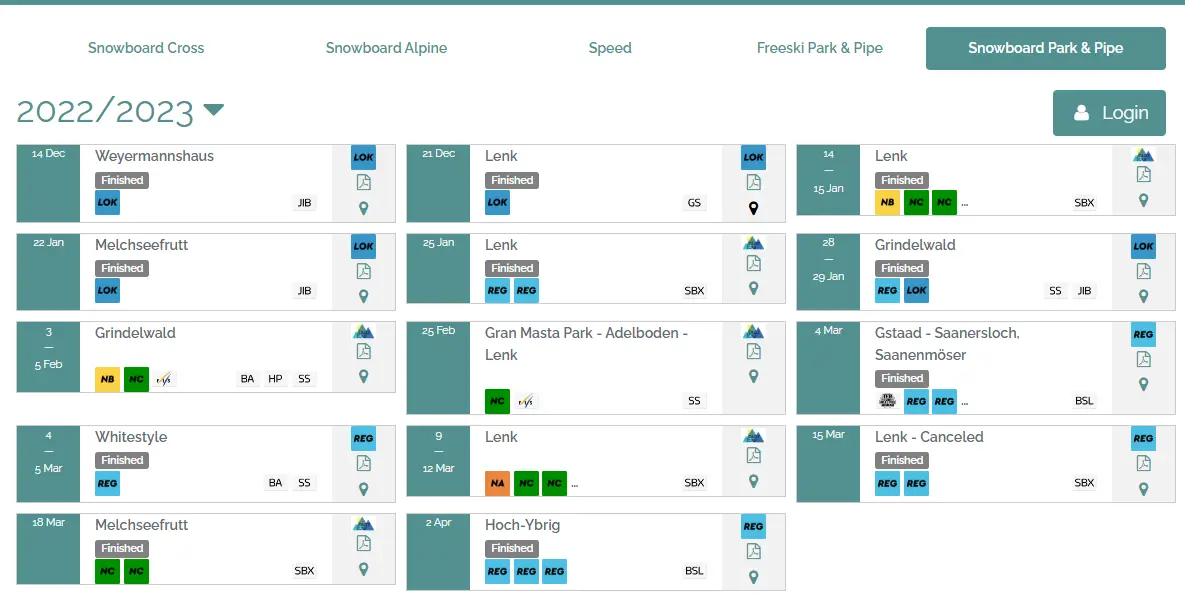Select the Speed category tab

[610, 48]
